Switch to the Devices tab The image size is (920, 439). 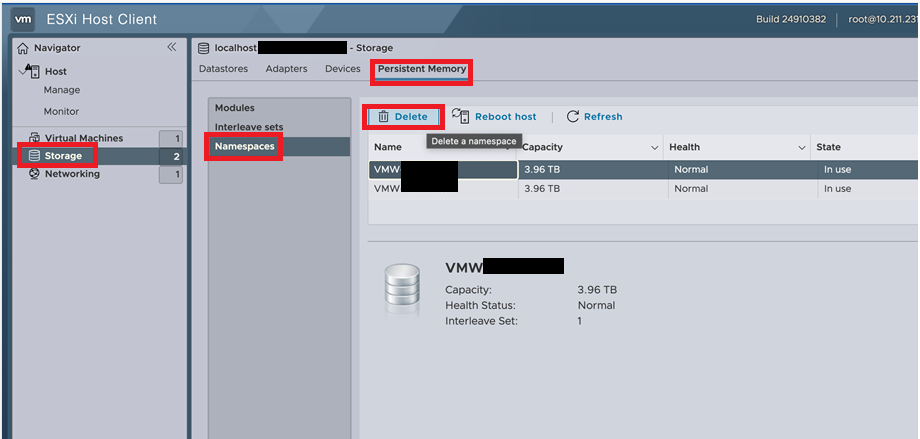[343, 69]
